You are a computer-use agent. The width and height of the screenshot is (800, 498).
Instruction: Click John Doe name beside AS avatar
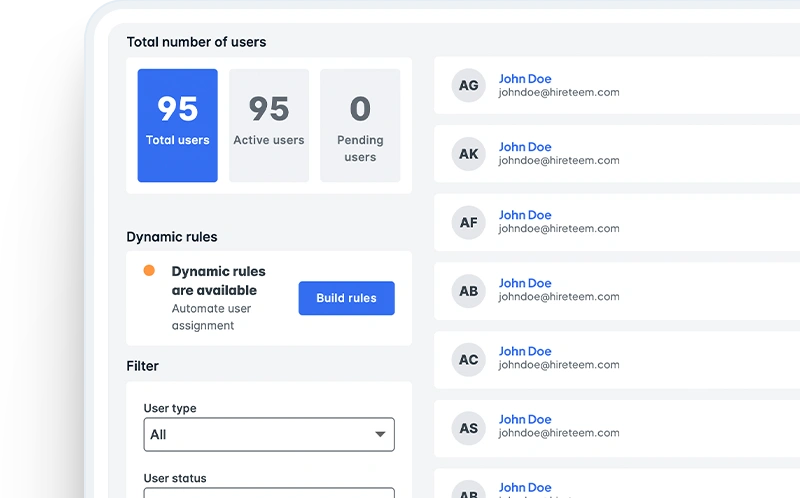coord(525,419)
